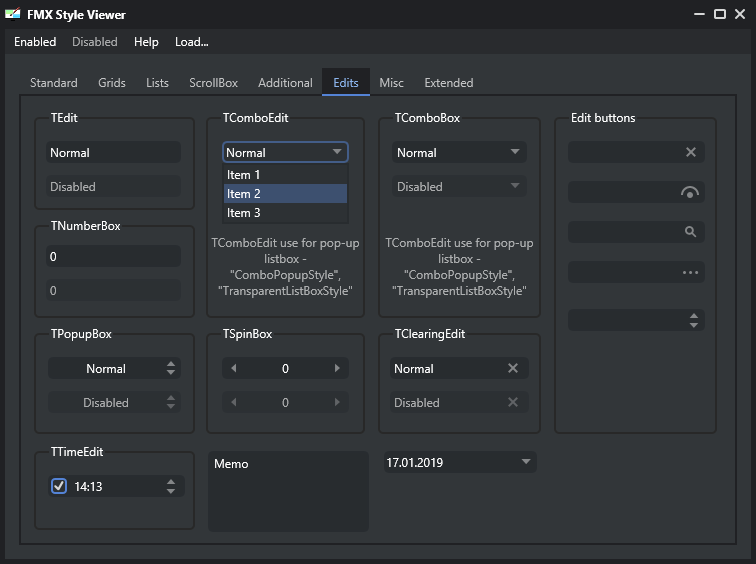Click the spin arrows in the last Edit buttons field
756x564 pixels.
coord(693,321)
